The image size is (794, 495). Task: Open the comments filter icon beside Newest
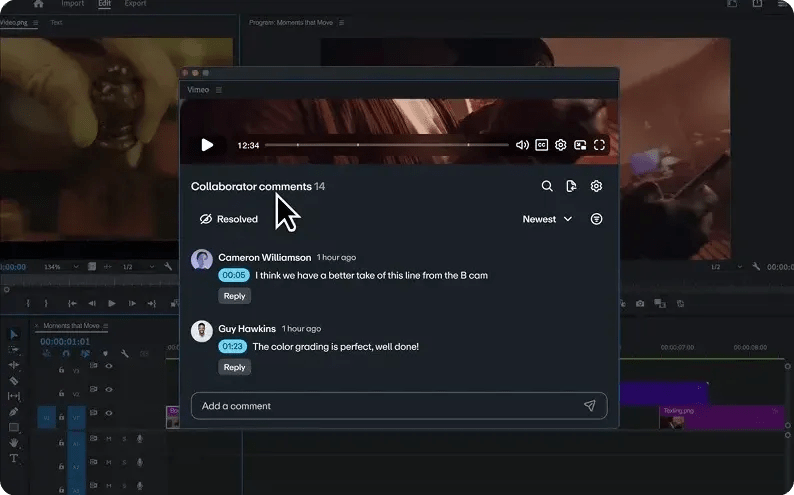click(597, 219)
